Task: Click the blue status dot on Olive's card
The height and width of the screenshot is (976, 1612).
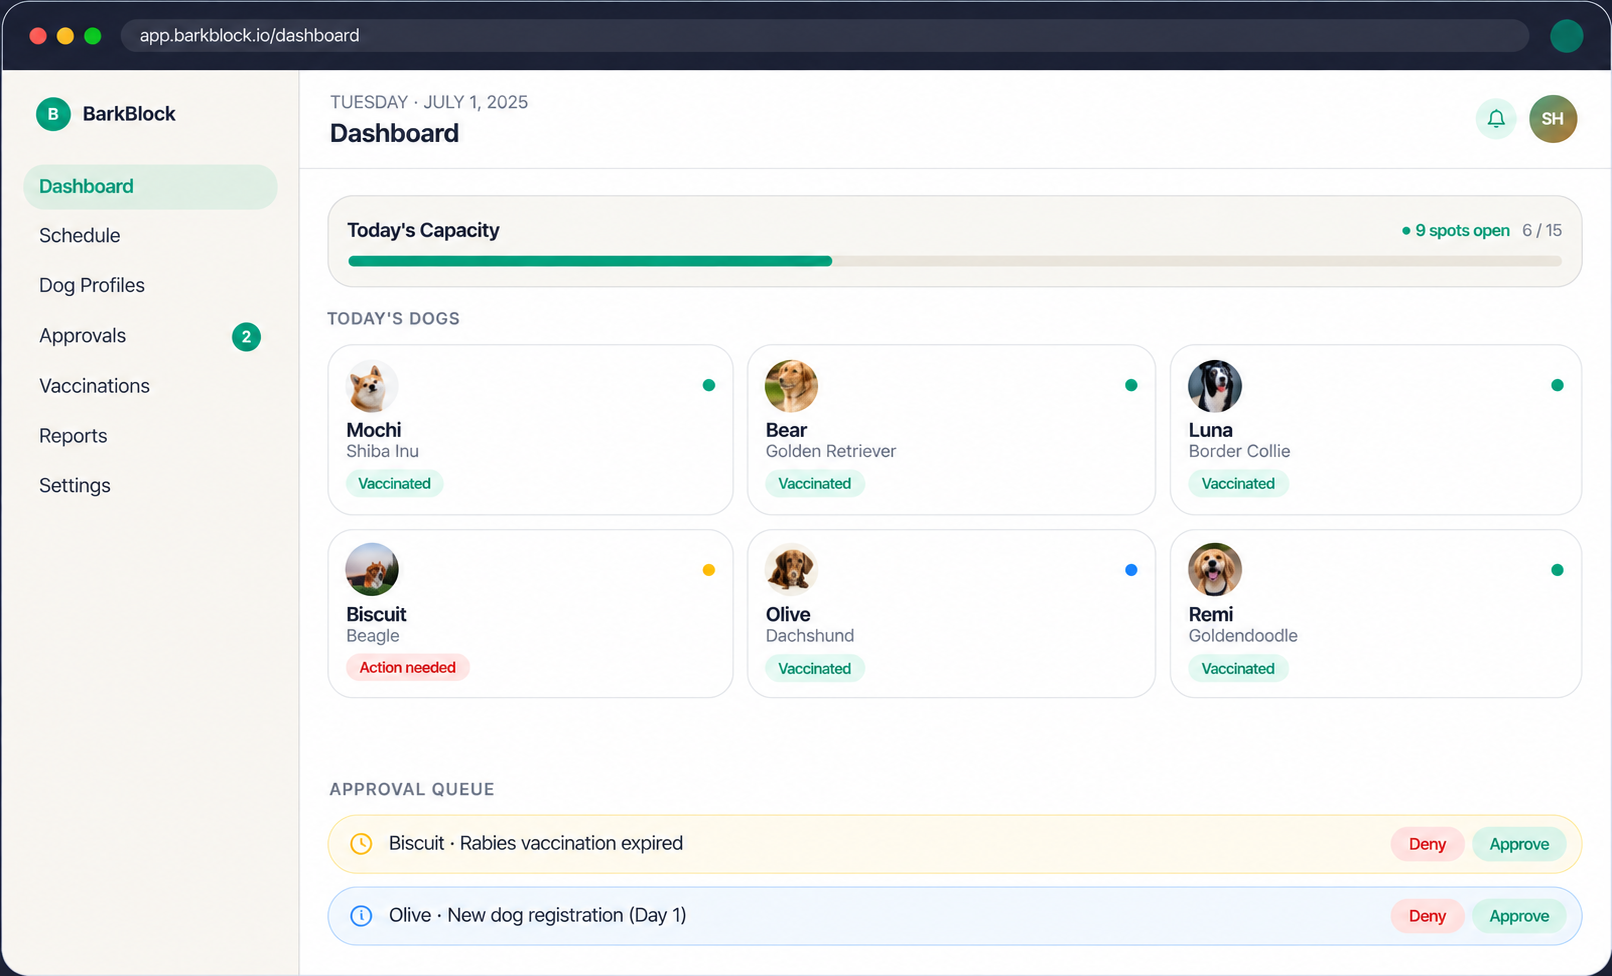Action: [1131, 570]
